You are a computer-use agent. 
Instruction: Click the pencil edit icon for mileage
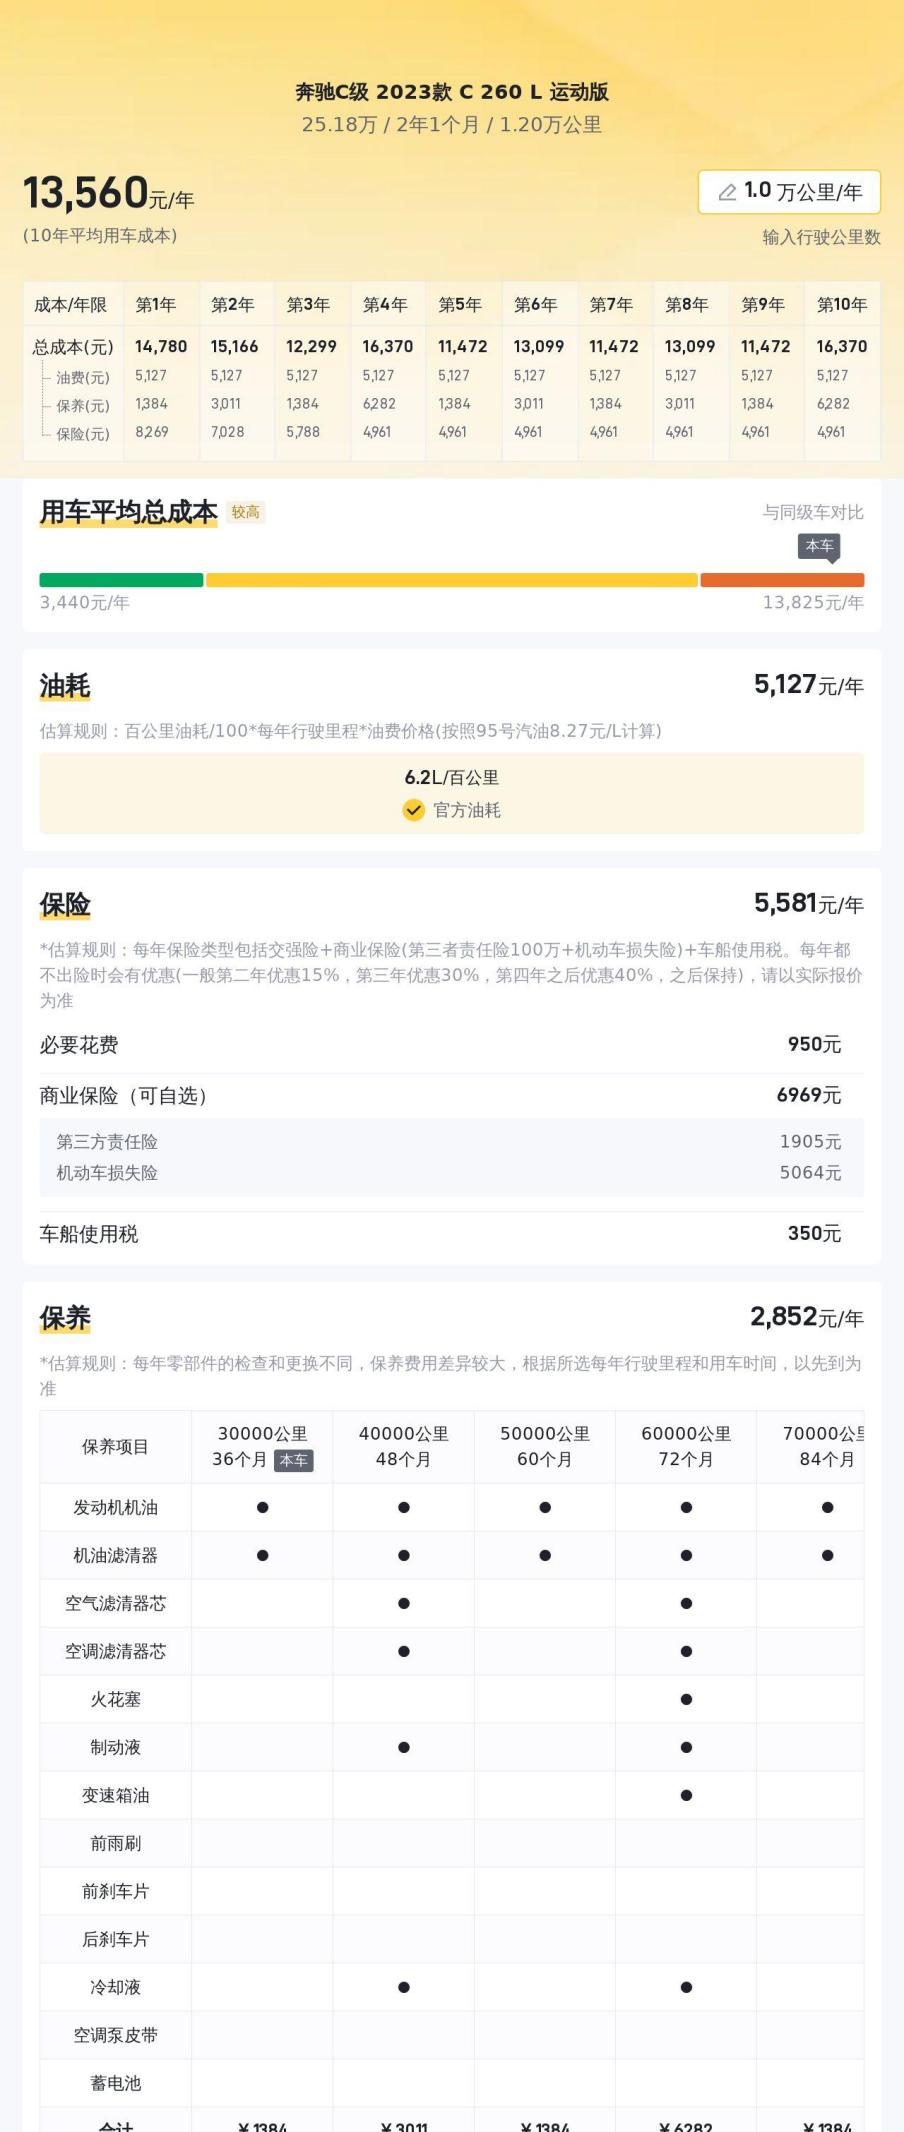point(728,192)
